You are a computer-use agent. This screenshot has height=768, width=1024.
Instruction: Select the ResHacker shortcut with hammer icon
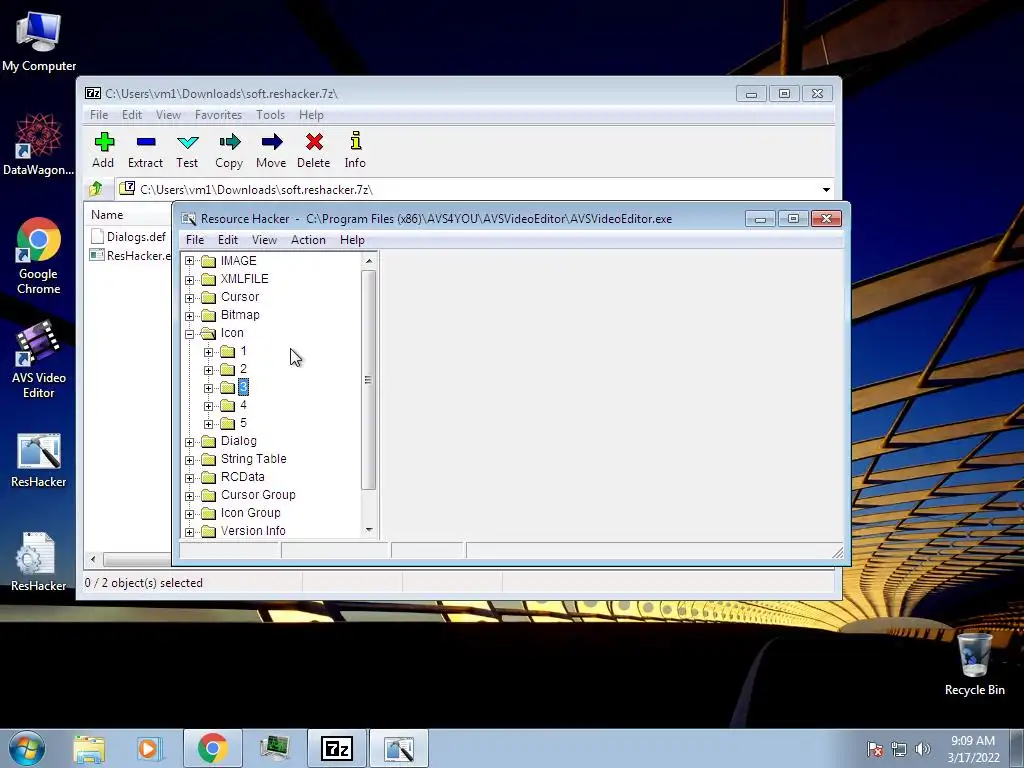[39, 460]
